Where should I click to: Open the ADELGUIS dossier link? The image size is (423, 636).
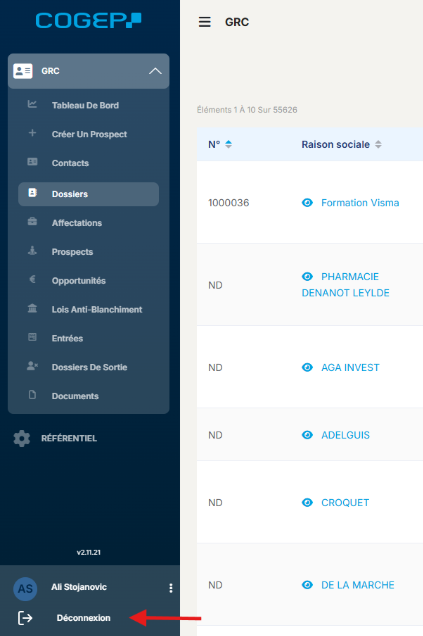pyautogui.click(x=345, y=435)
